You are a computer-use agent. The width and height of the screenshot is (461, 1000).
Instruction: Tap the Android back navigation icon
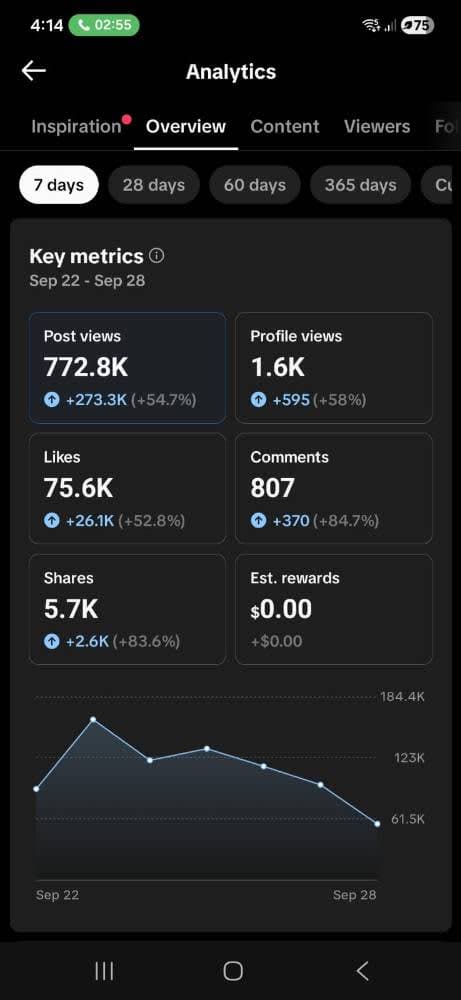362,971
